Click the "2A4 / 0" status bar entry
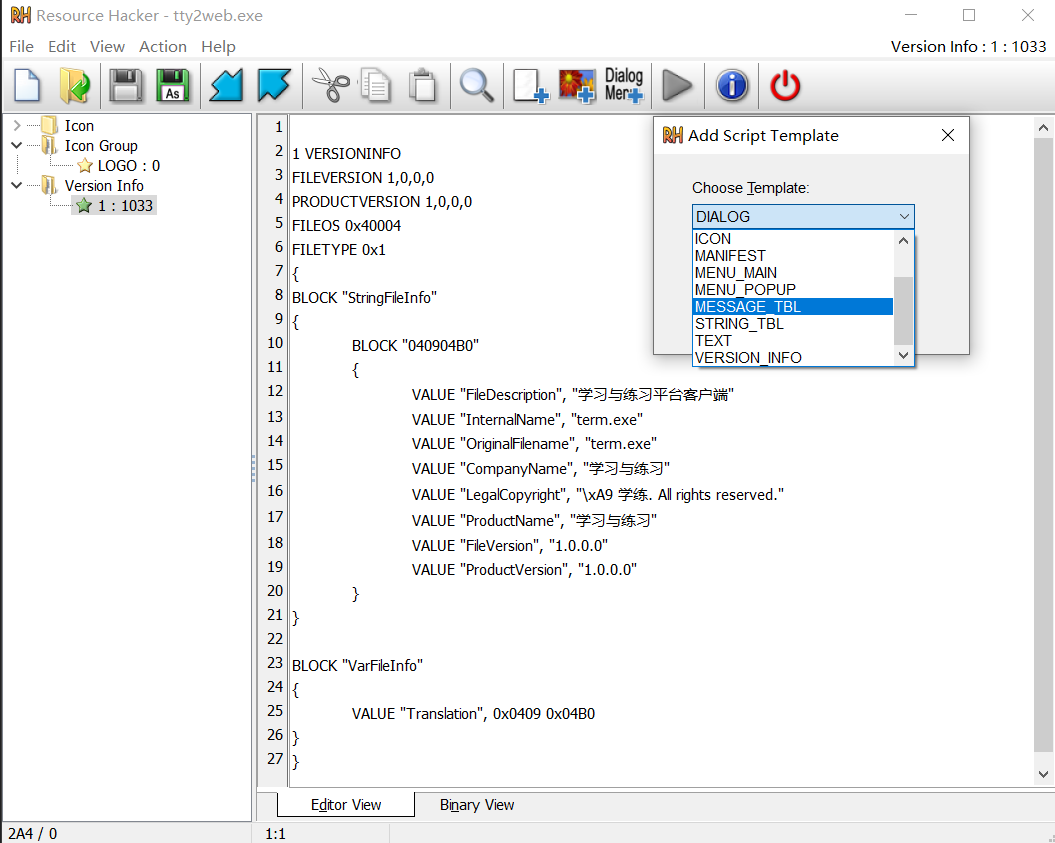The image size is (1055, 843). click(x=32, y=834)
